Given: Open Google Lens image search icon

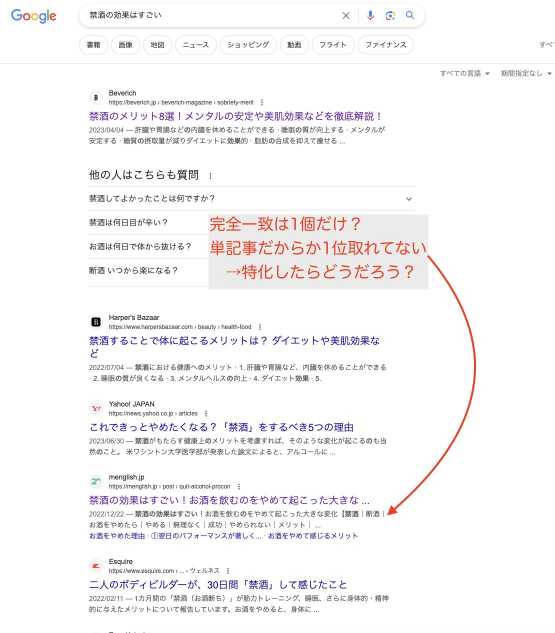Looking at the screenshot, I should (x=390, y=15).
